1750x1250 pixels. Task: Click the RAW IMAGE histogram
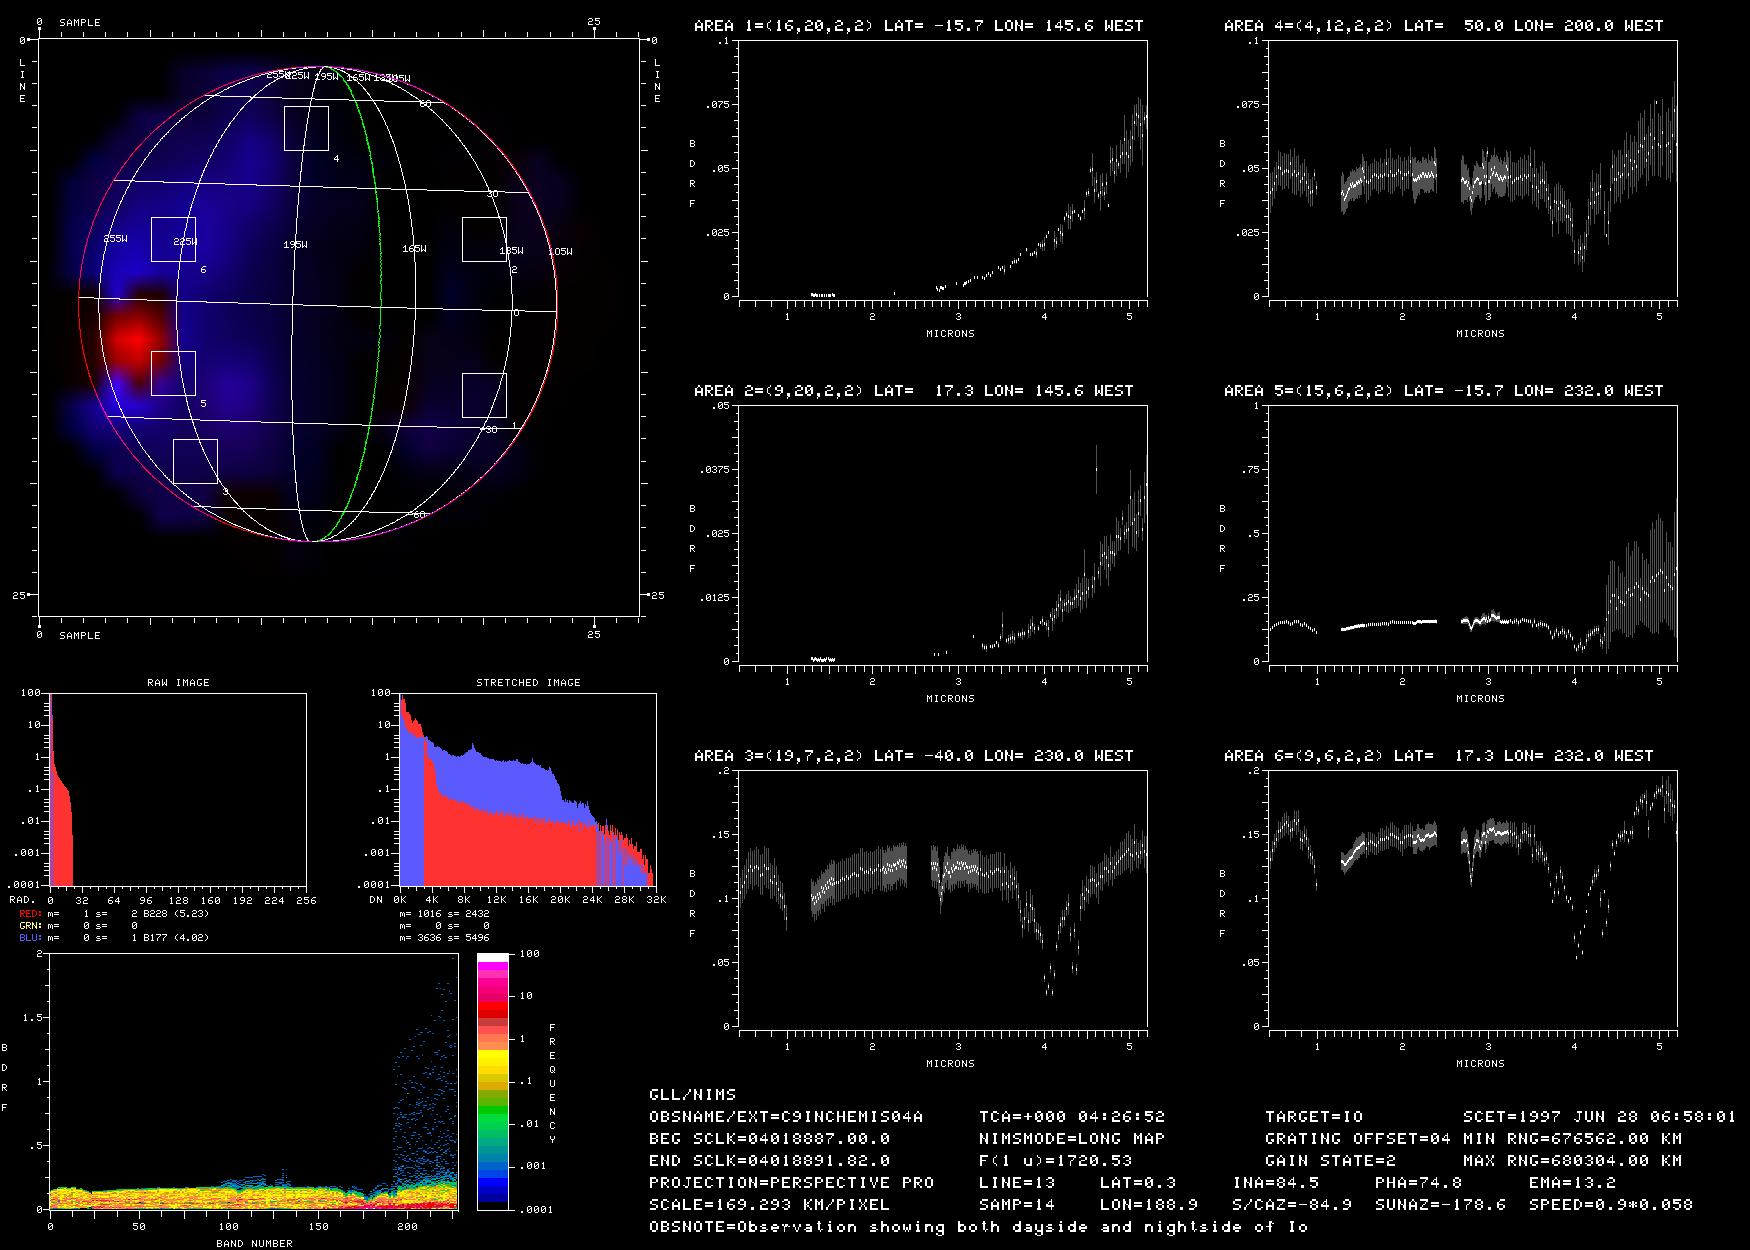(x=178, y=790)
